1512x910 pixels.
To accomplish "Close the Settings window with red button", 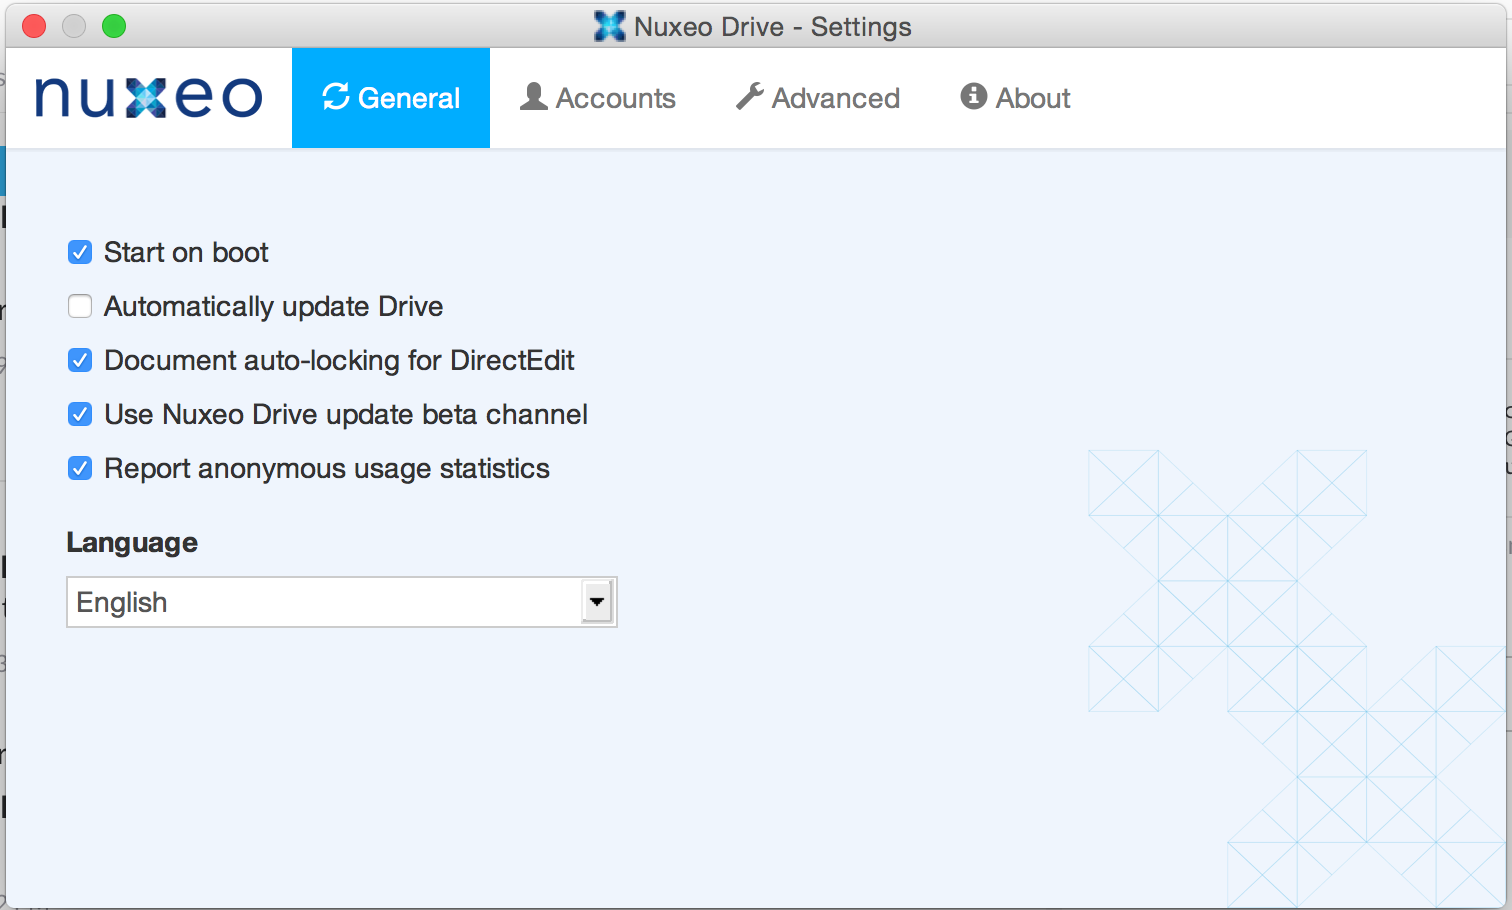I will pos(34,26).
